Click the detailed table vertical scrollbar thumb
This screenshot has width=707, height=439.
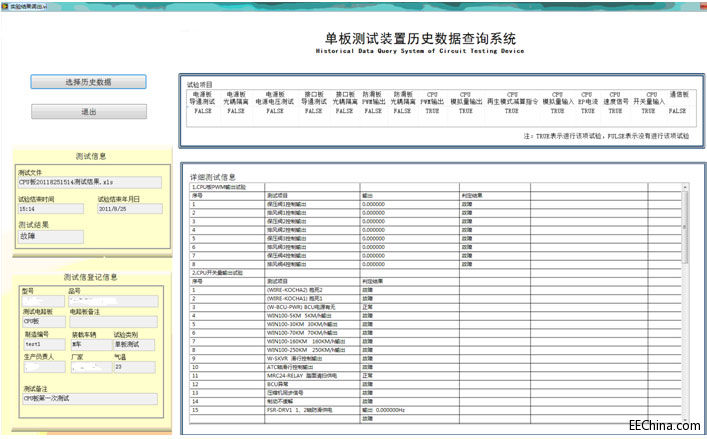click(x=685, y=227)
